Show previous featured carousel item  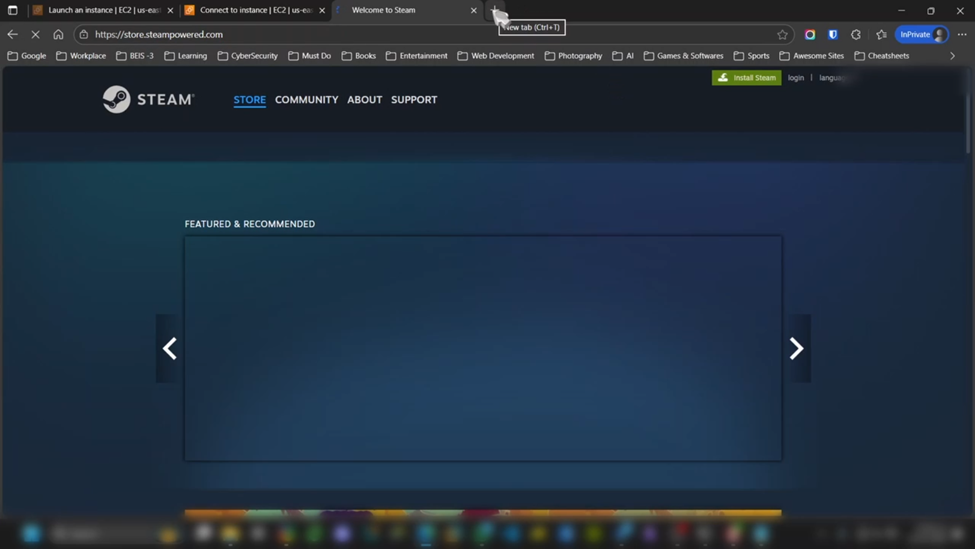[x=170, y=348]
